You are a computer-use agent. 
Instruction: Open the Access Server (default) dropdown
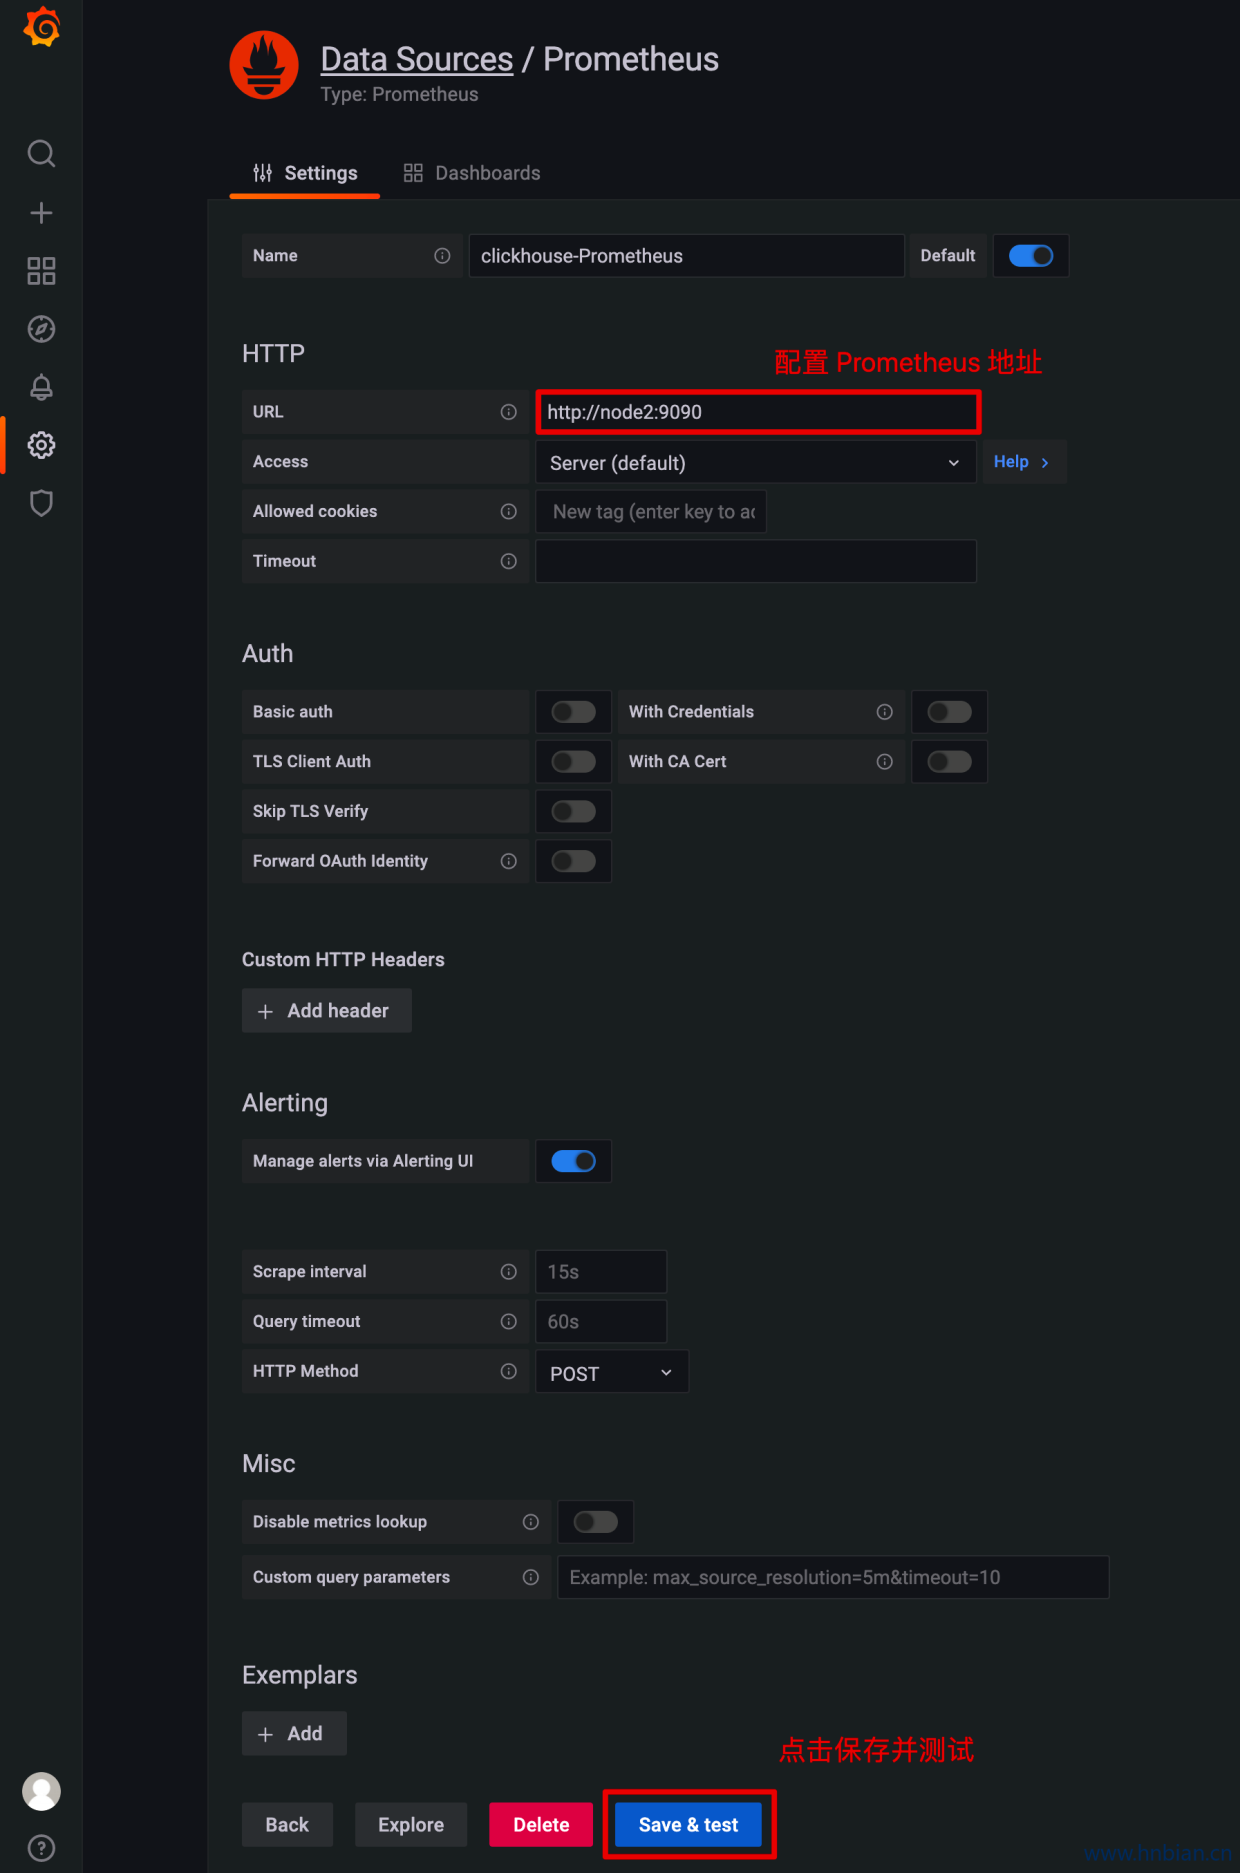[x=755, y=463]
